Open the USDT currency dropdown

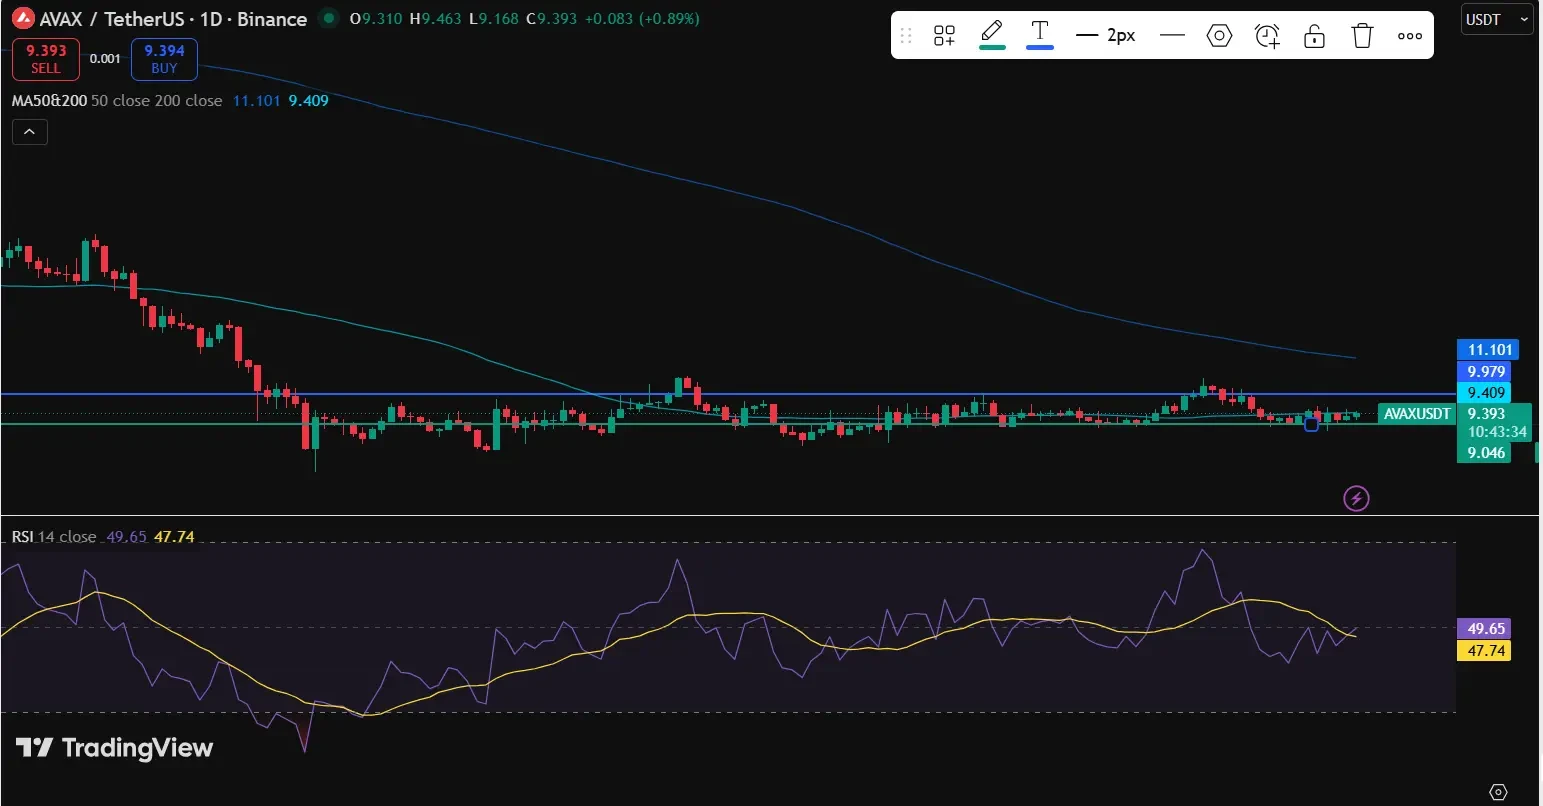(1497, 19)
